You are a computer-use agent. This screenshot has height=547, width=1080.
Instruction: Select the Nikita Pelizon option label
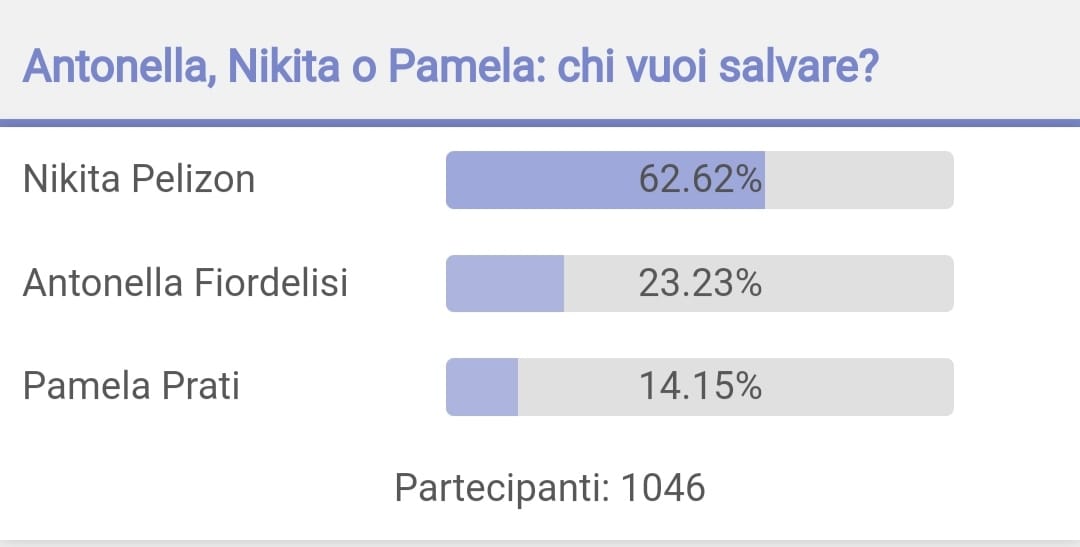(x=139, y=180)
